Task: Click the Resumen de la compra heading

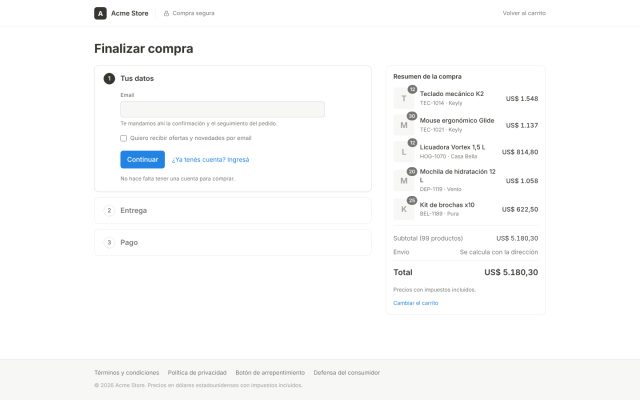Action: point(427,77)
